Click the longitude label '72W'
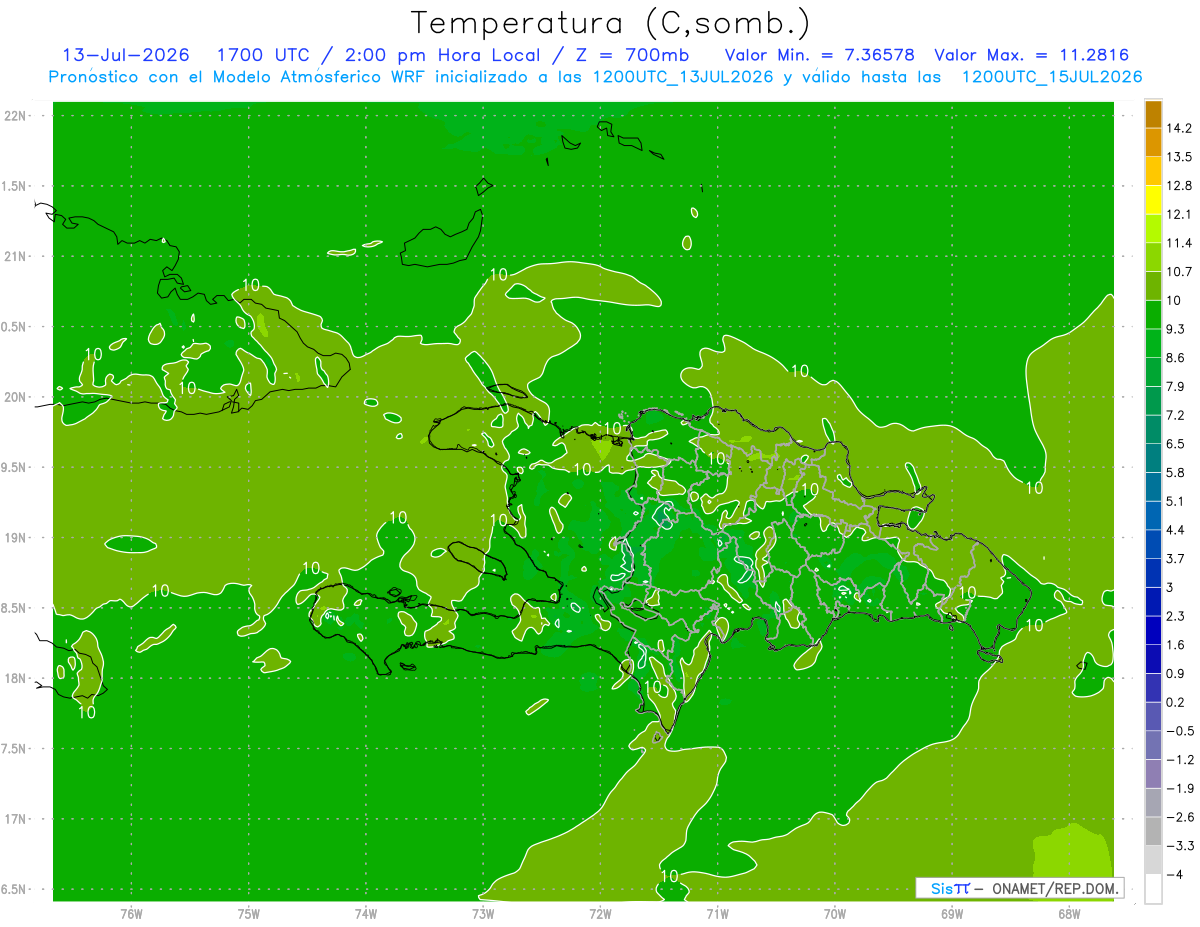Screen dimensions: 1200x927 tap(600, 914)
